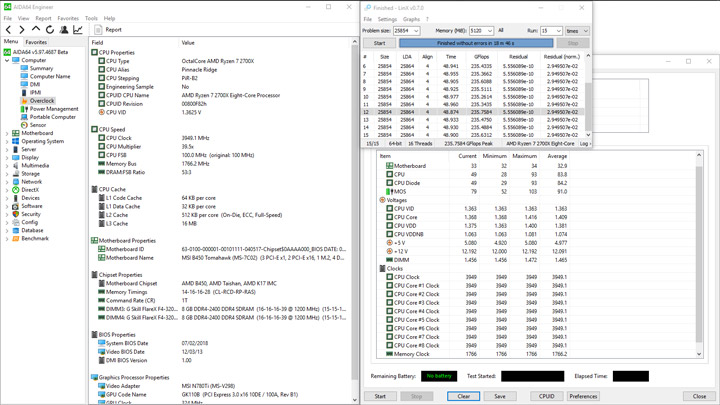Screen dimensions: 720x405
Task: Click the Log button in LinX status bar
Action: (x=584, y=144)
